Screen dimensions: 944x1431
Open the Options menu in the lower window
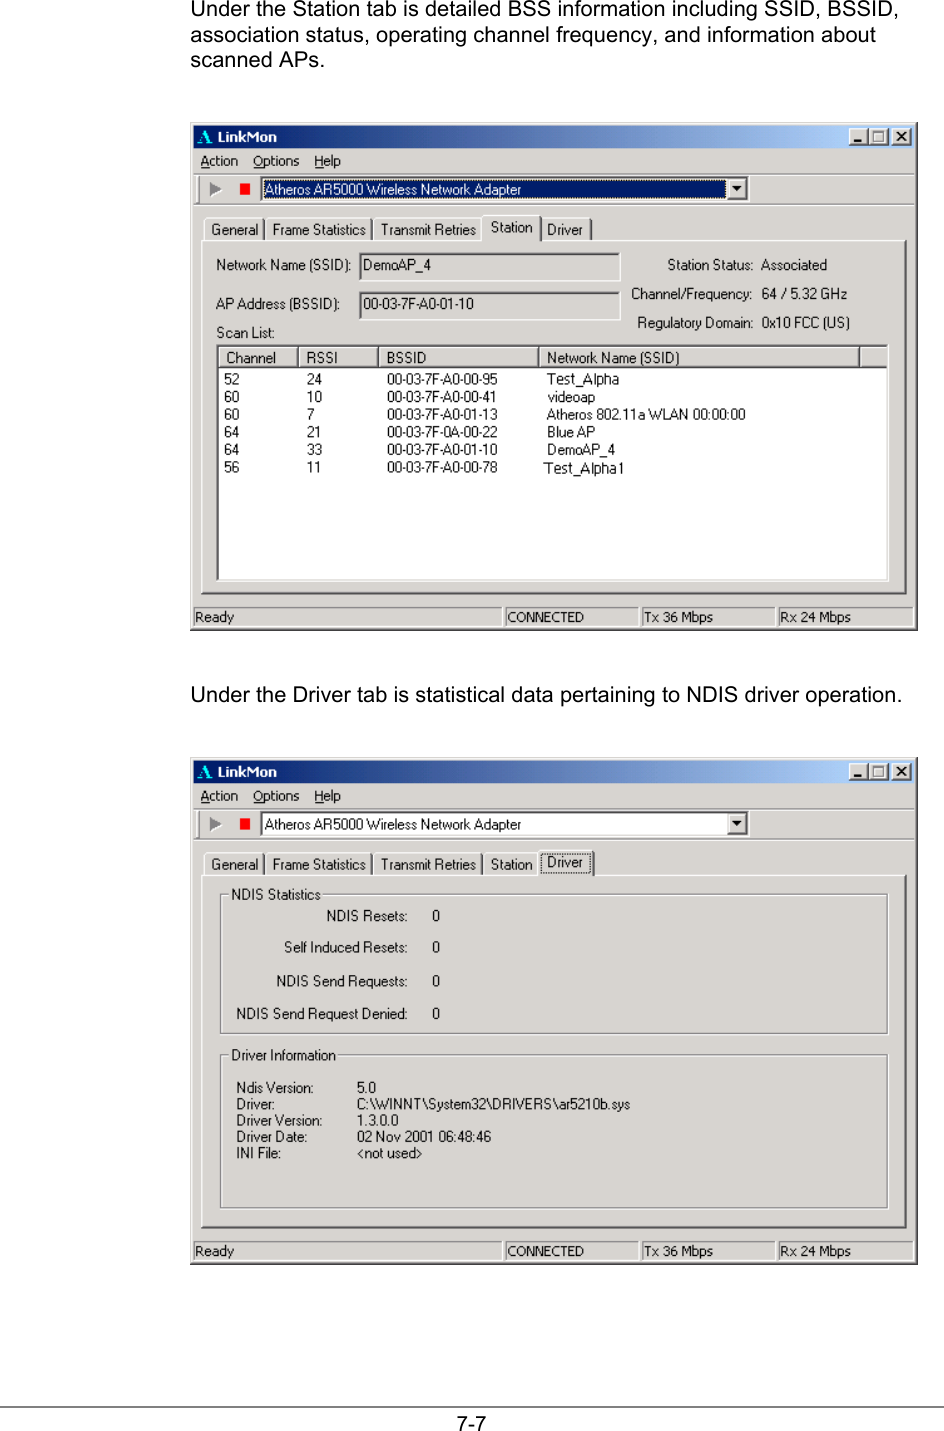pos(276,796)
